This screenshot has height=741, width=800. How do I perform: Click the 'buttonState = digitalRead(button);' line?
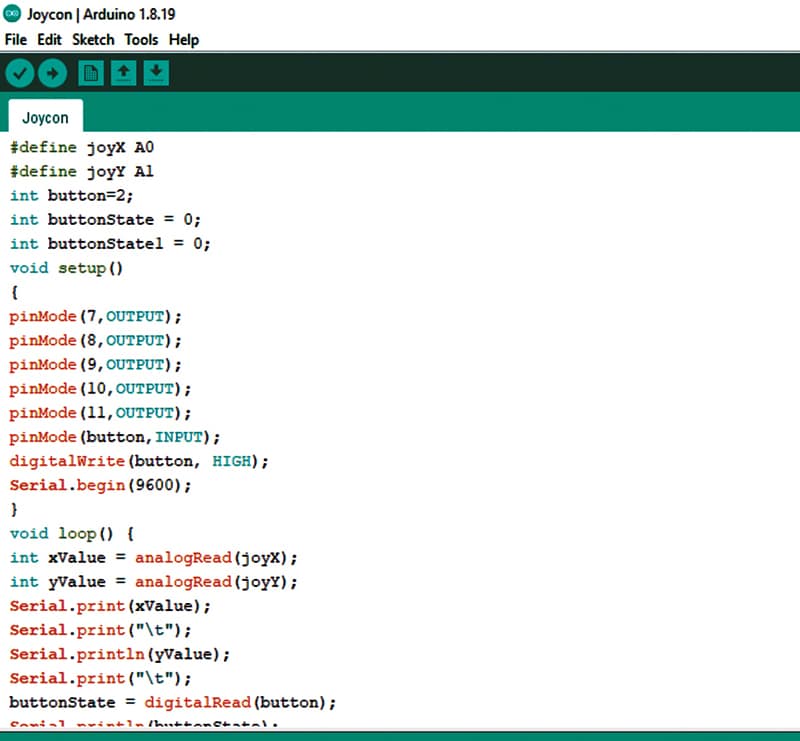(173, 702)
